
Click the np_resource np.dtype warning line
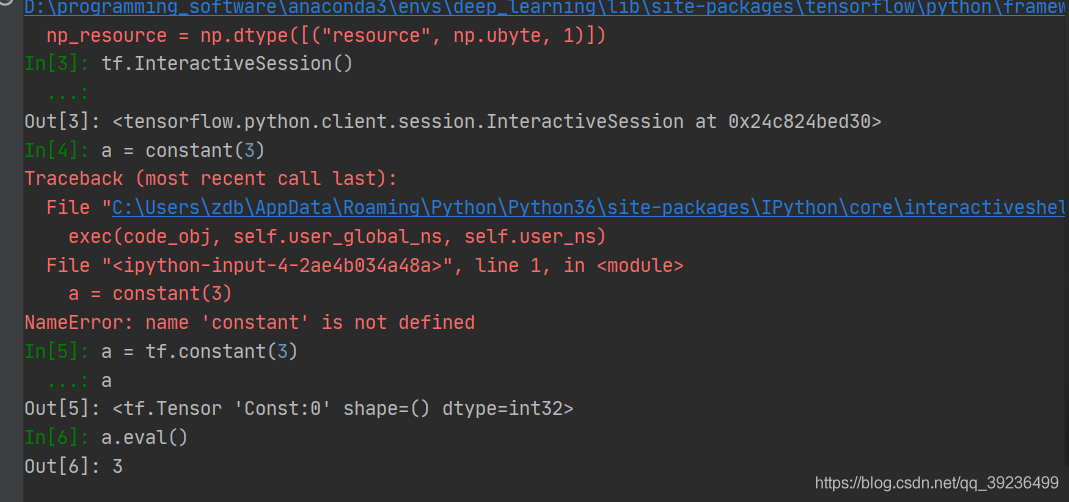tap(326, 35)
